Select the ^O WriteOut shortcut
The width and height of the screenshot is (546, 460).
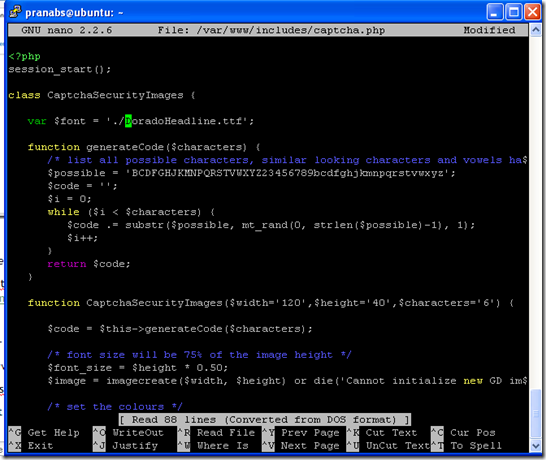point(128,432)
